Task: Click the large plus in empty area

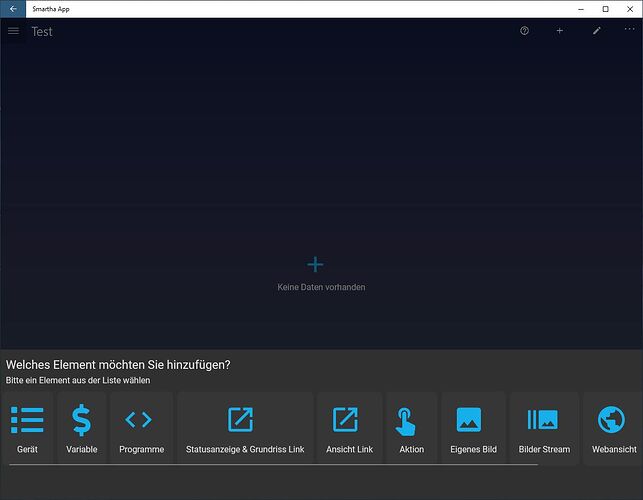Action: (315, 264)
